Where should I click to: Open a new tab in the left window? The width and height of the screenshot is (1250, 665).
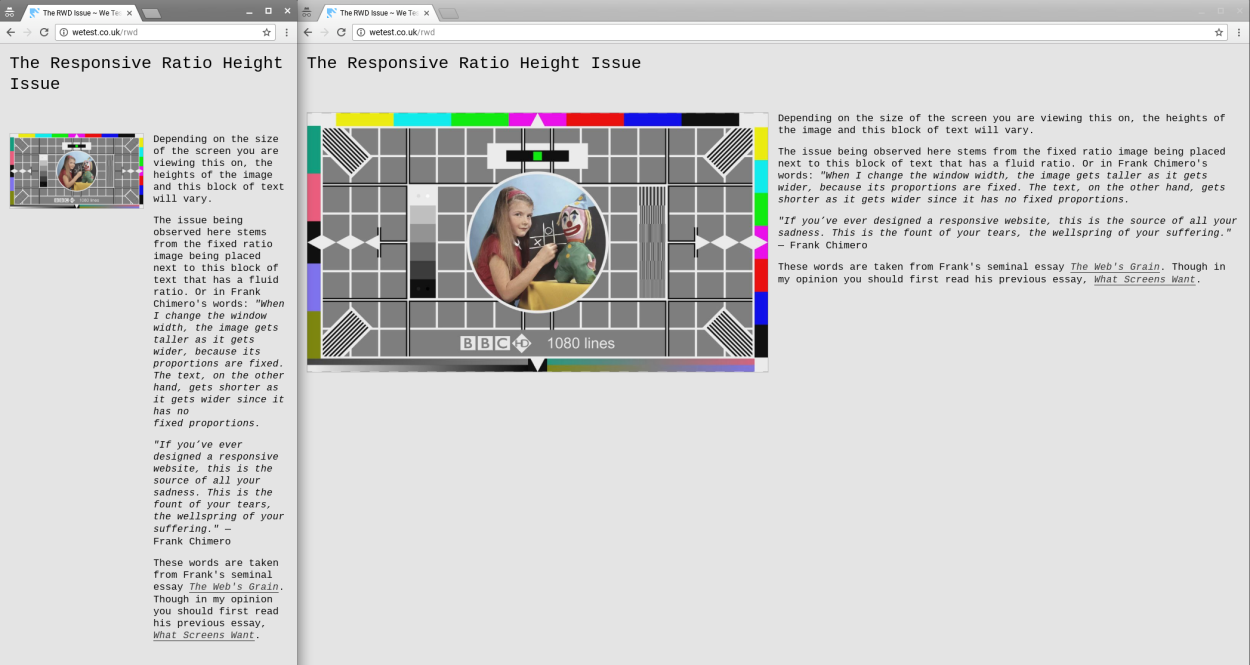[x=152, y=13]
